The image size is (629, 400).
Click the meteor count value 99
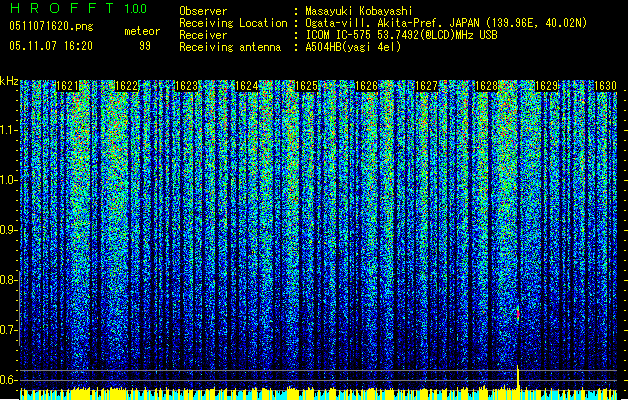point(145,46)
